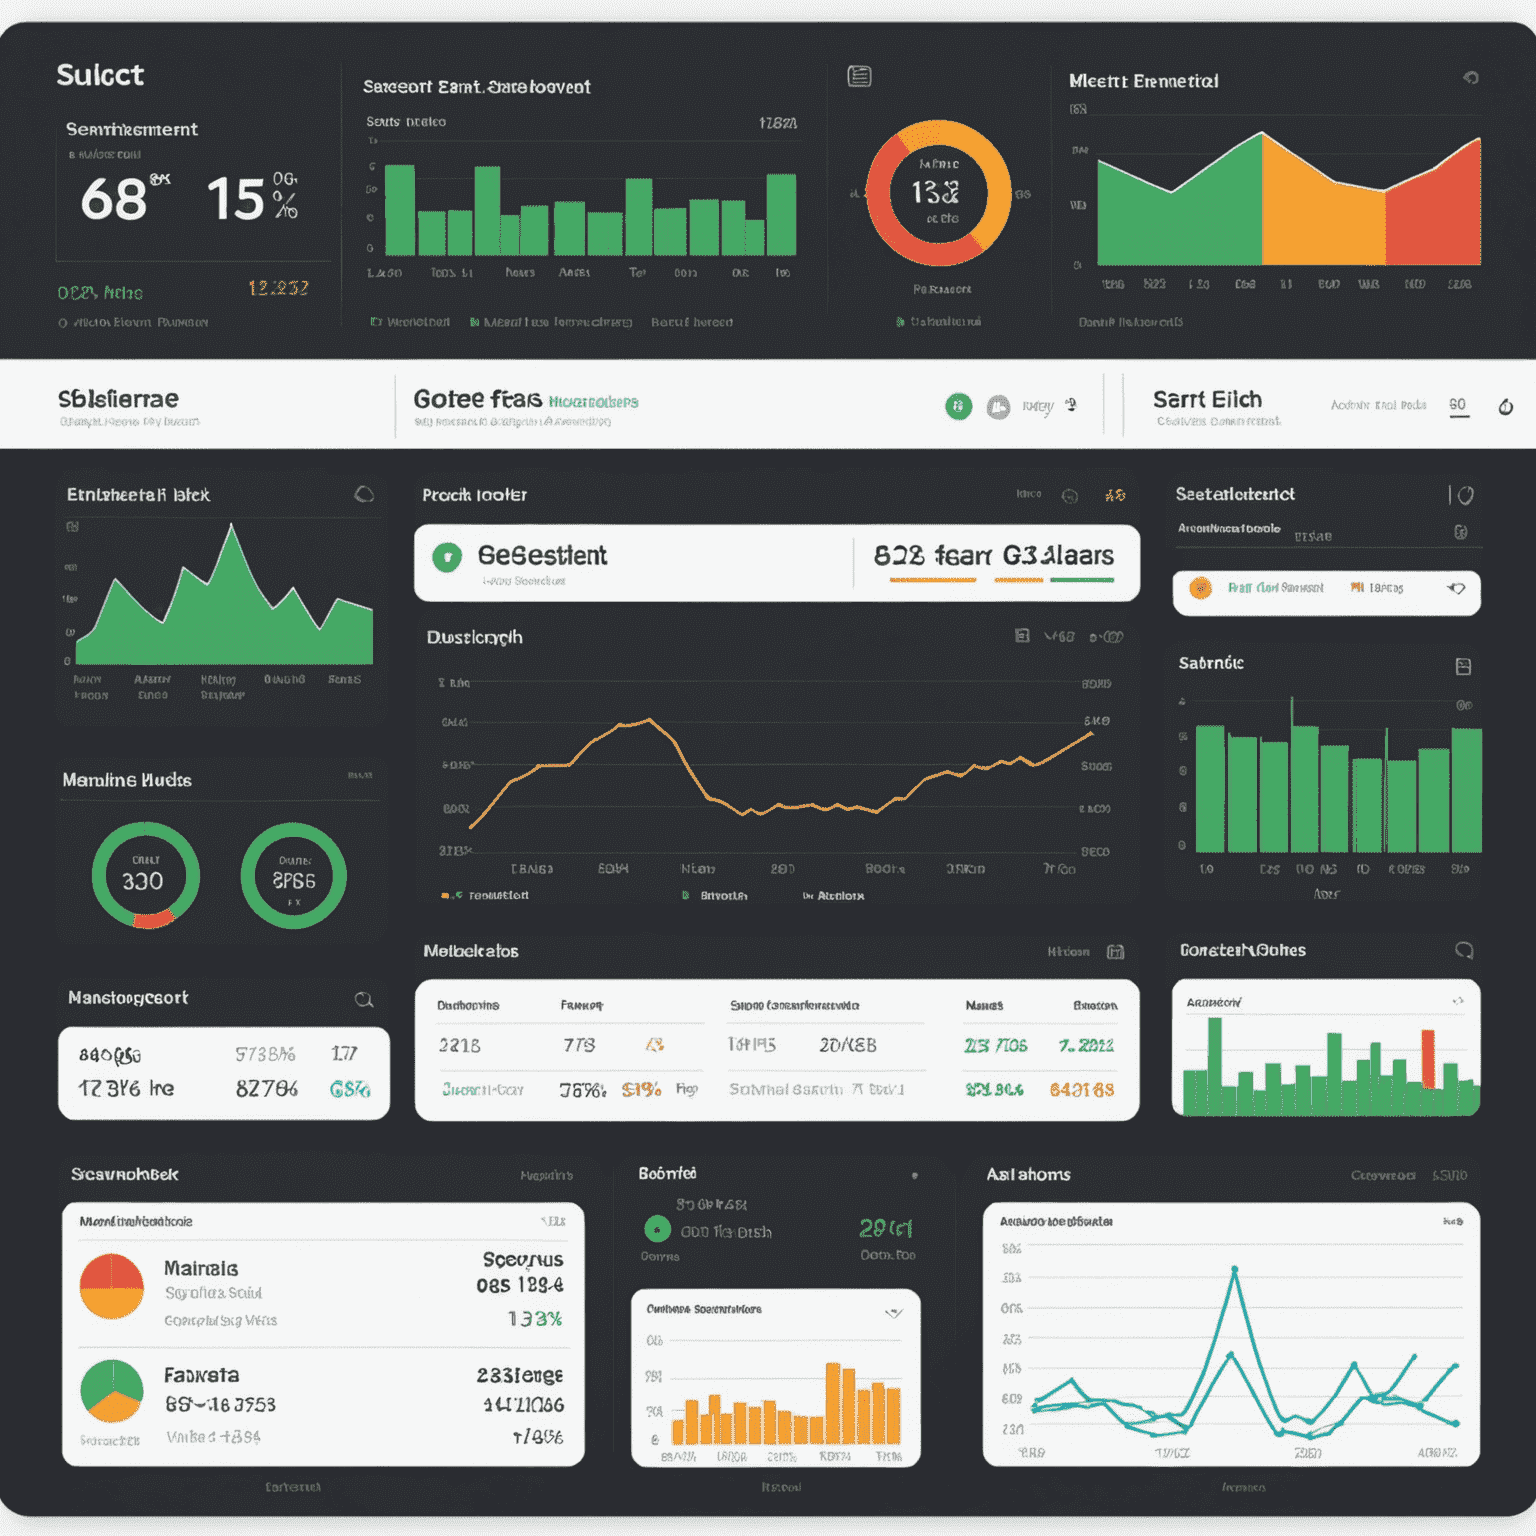Toggle the legend marker under the donut chart
This screenshot has width=1536, height=1536.
[900, 322]
